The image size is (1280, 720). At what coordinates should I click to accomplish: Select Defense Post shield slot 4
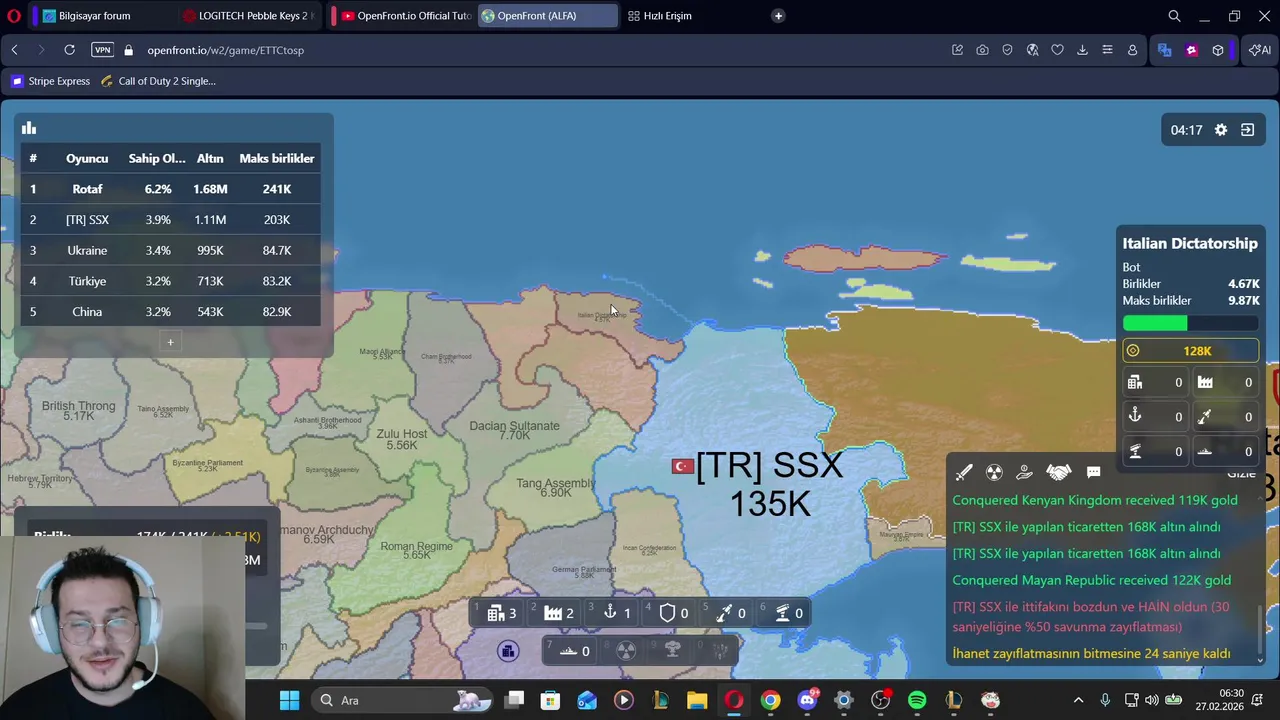pyautogui.click(x=672, y=613)
